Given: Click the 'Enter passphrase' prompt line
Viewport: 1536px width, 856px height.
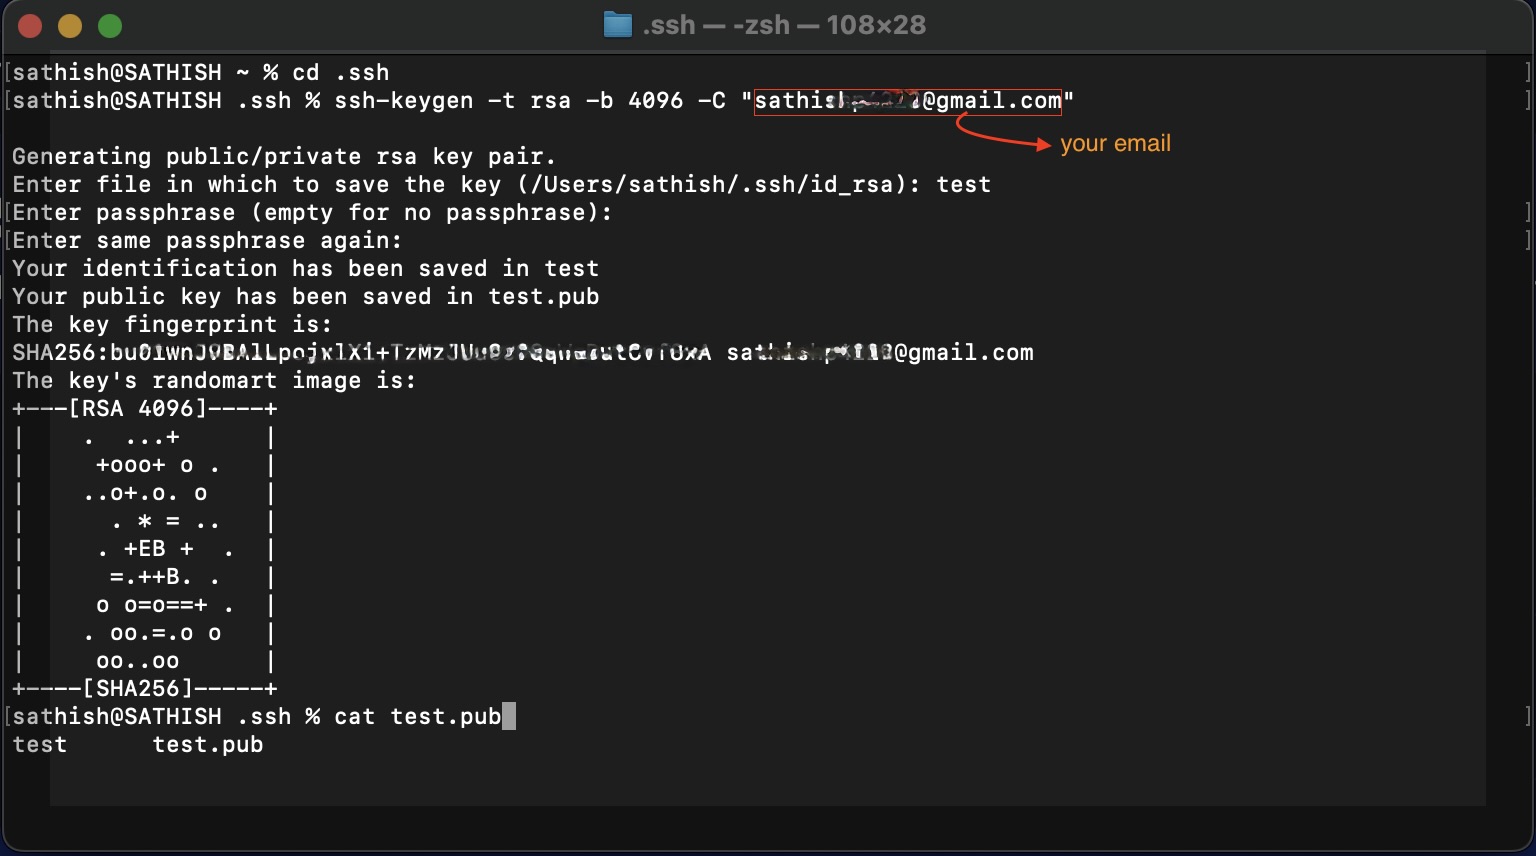Looking at the screenshot, I should (x=310, y=212).
